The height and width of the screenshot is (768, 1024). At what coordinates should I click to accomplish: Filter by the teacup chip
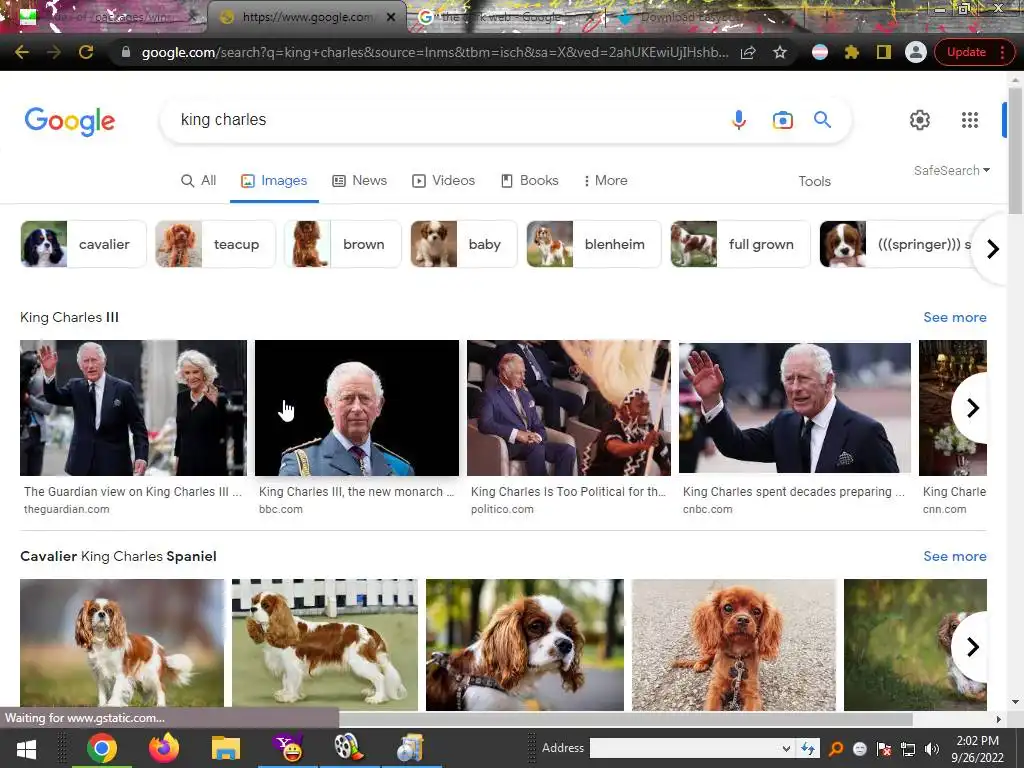tap(216, 244)
